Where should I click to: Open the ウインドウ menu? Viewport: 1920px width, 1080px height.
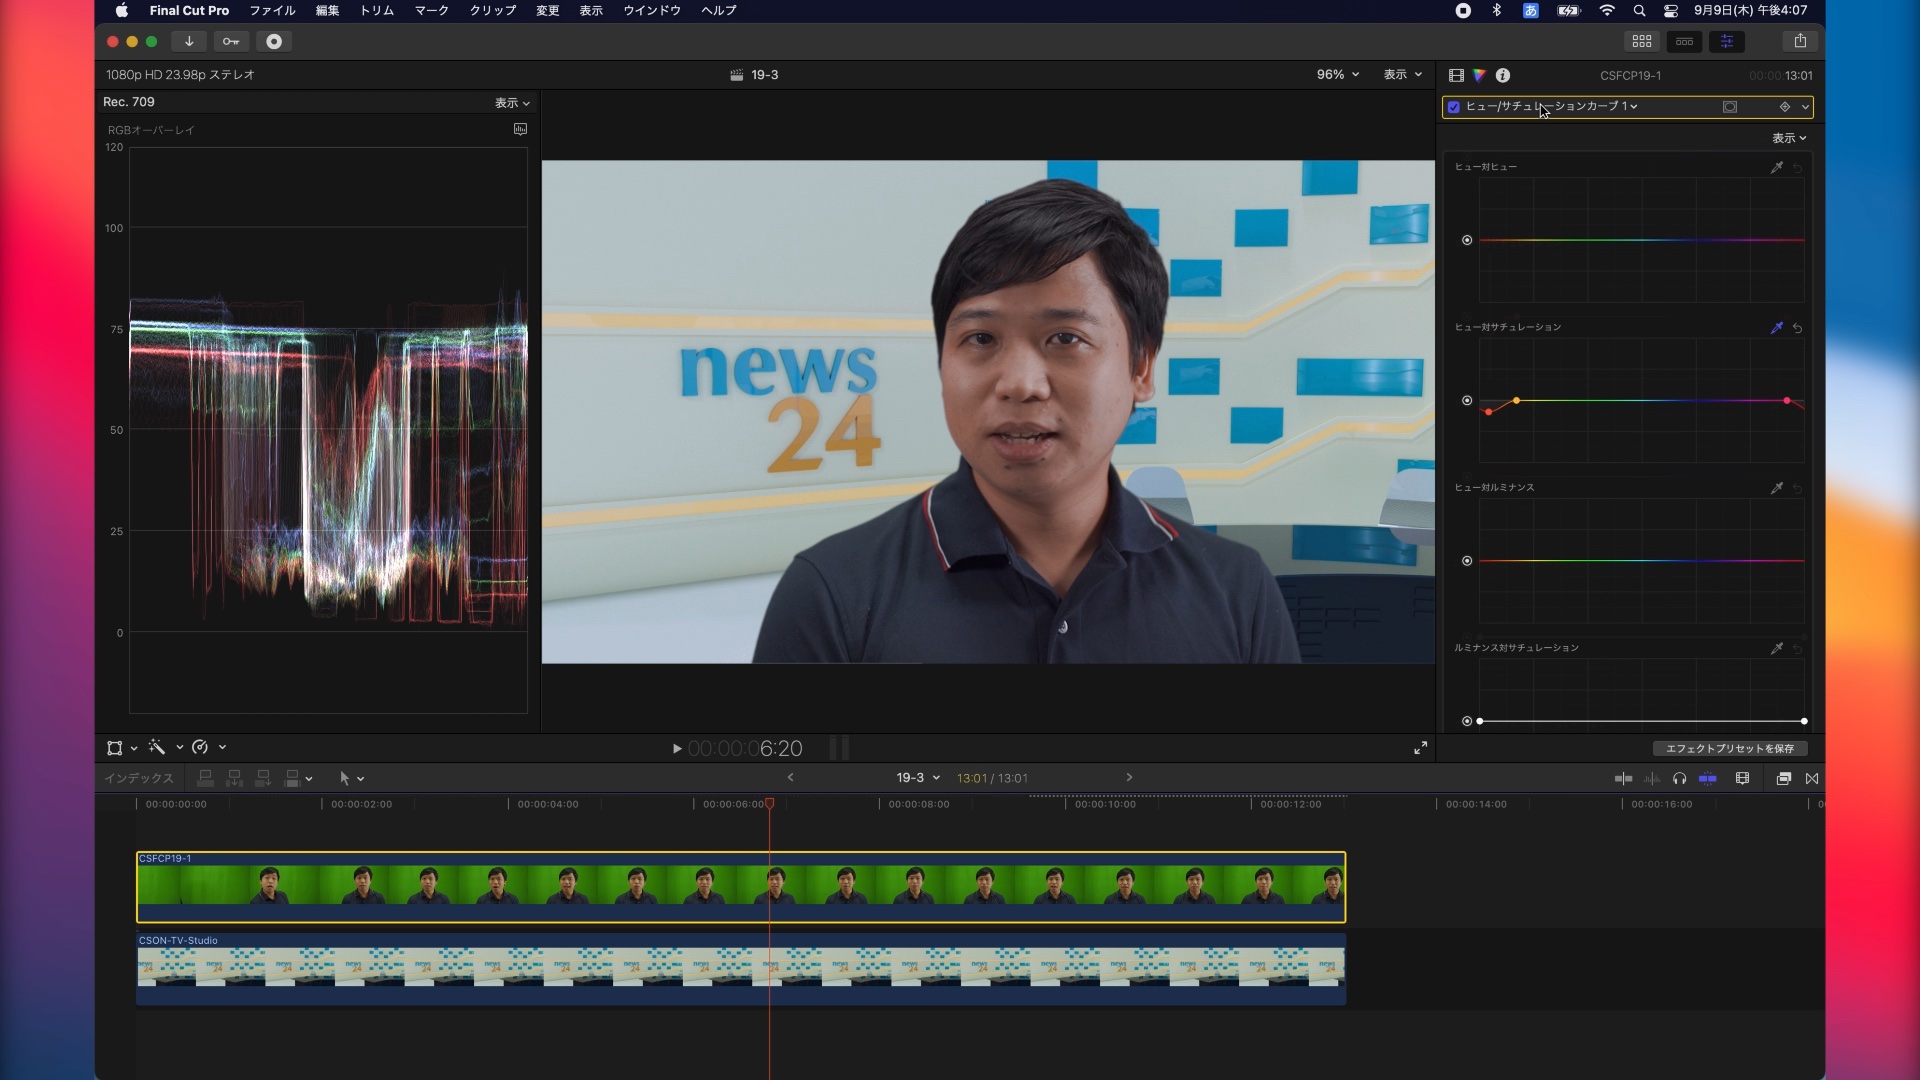[x=652, y=10]
